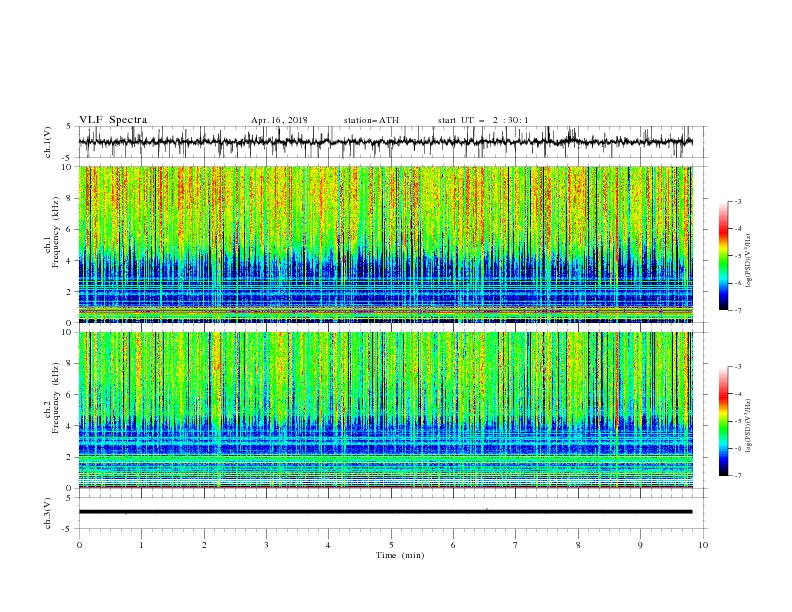Viewport: 792px width, 612px height.
Task: Click the "-3" label on the ch.1 colorbar
Action: (x=737, y=201)
